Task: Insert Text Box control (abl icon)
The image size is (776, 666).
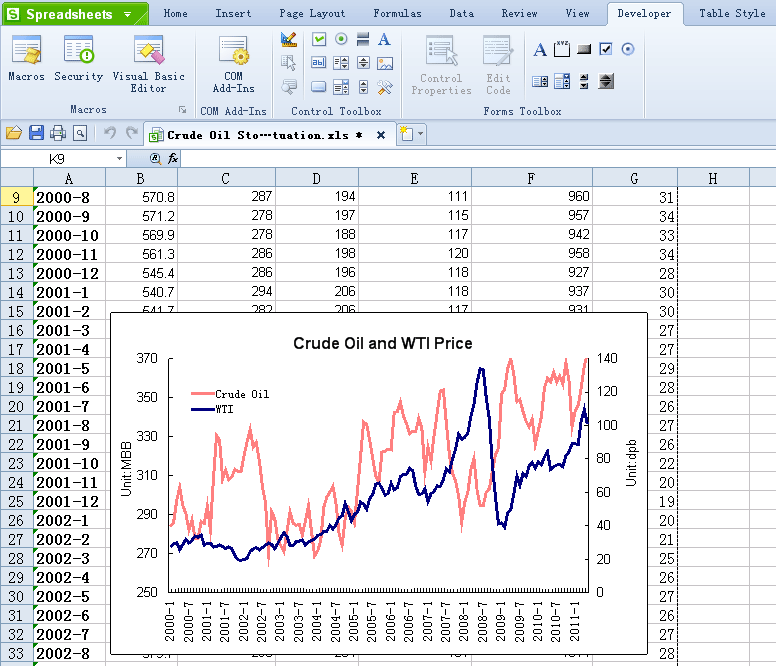Action: [319, 63]
